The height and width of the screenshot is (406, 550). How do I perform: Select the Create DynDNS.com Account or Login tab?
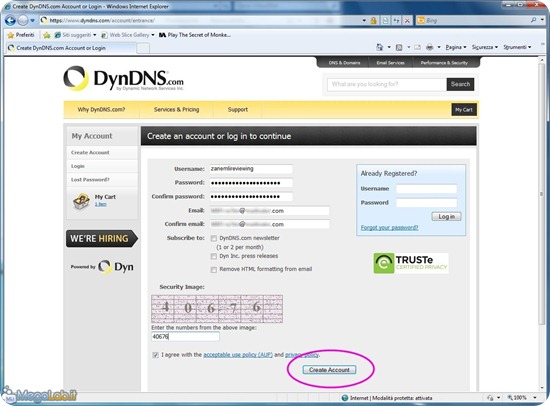tap(70, 48)
